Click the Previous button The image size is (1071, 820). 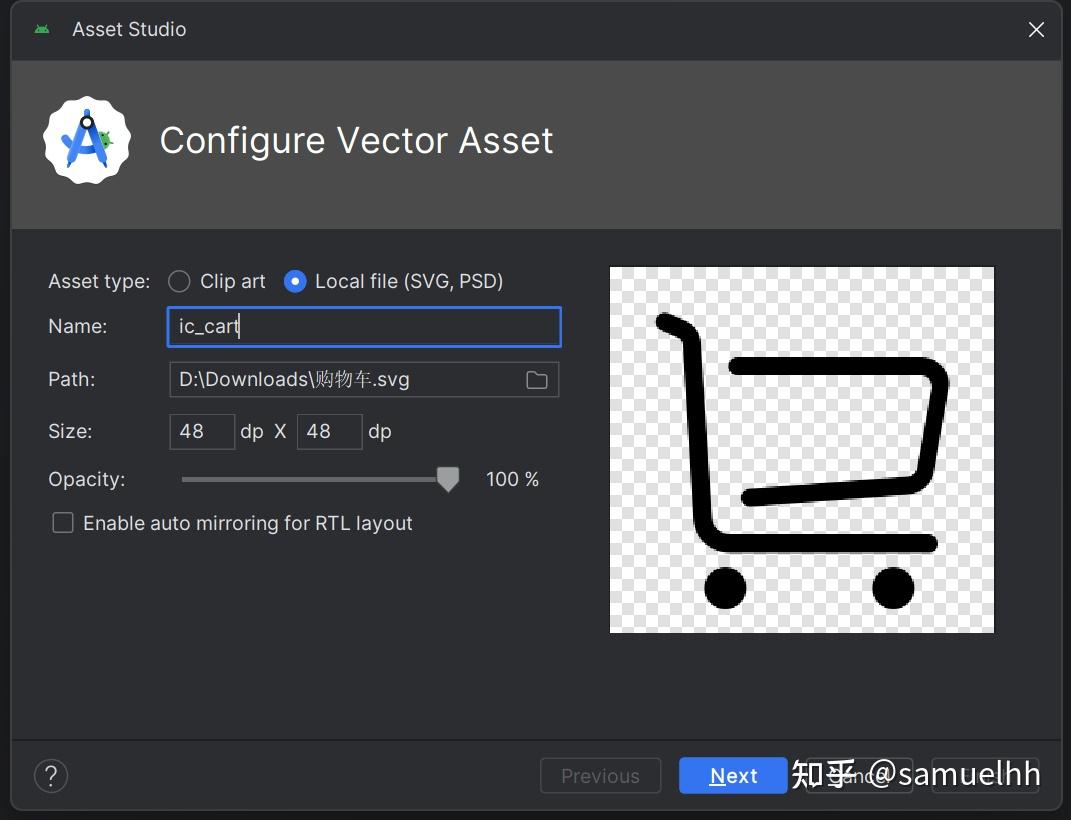point(600,775)
